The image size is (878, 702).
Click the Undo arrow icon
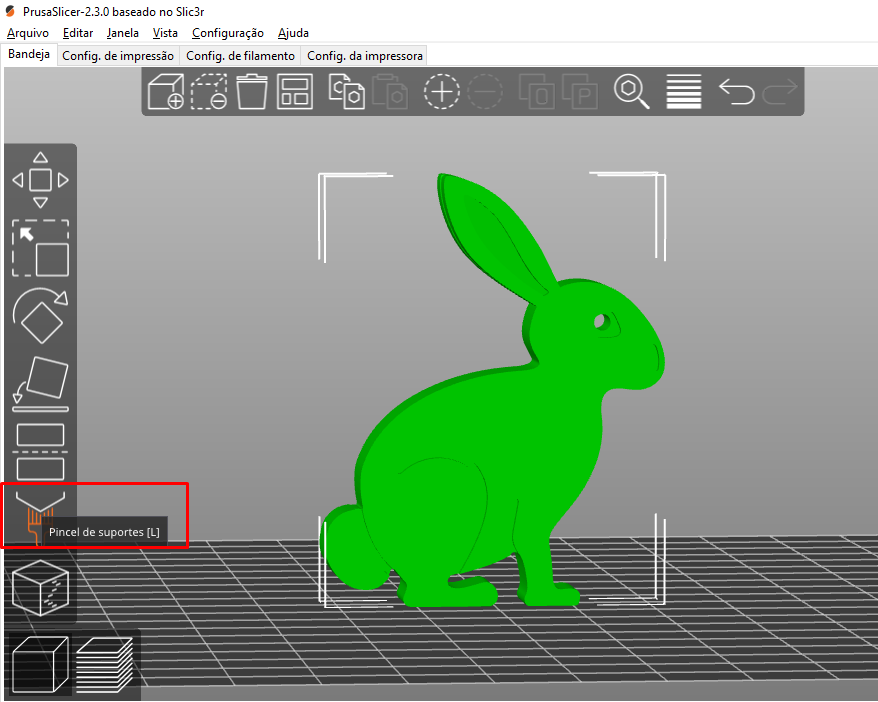coord(736,91)
